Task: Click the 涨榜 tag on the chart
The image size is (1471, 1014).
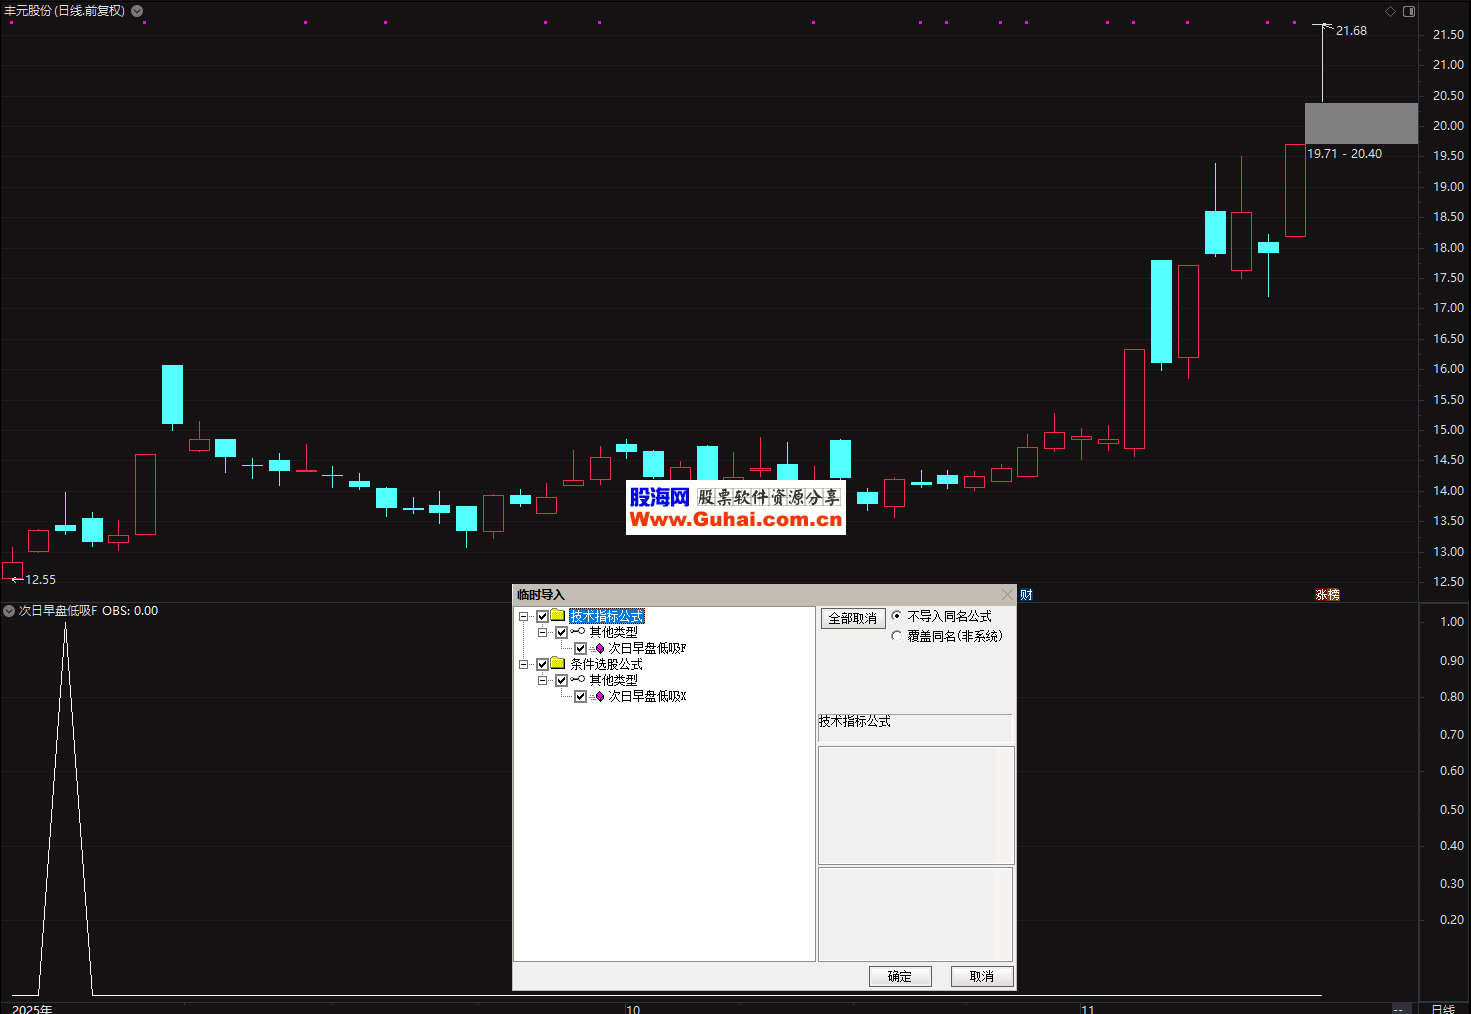Action: pyautogui.click(x=1327, y=595)
